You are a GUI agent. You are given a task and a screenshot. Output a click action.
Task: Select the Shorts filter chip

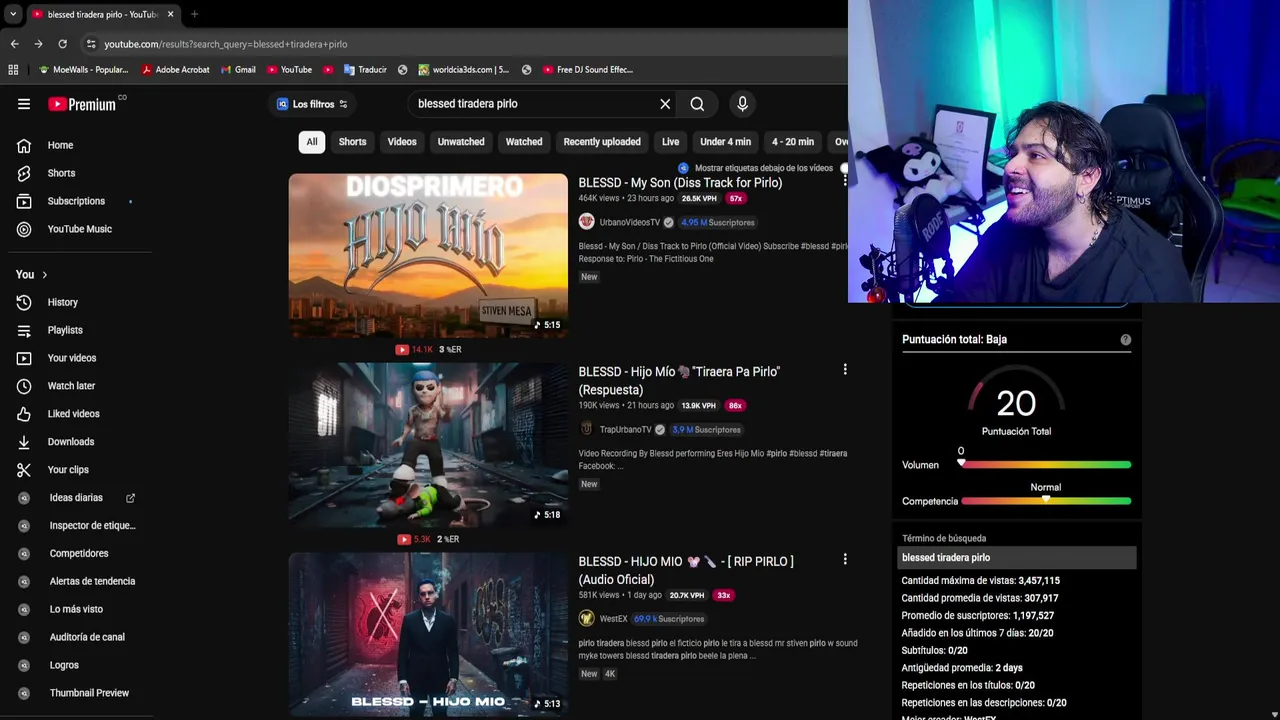352,142
